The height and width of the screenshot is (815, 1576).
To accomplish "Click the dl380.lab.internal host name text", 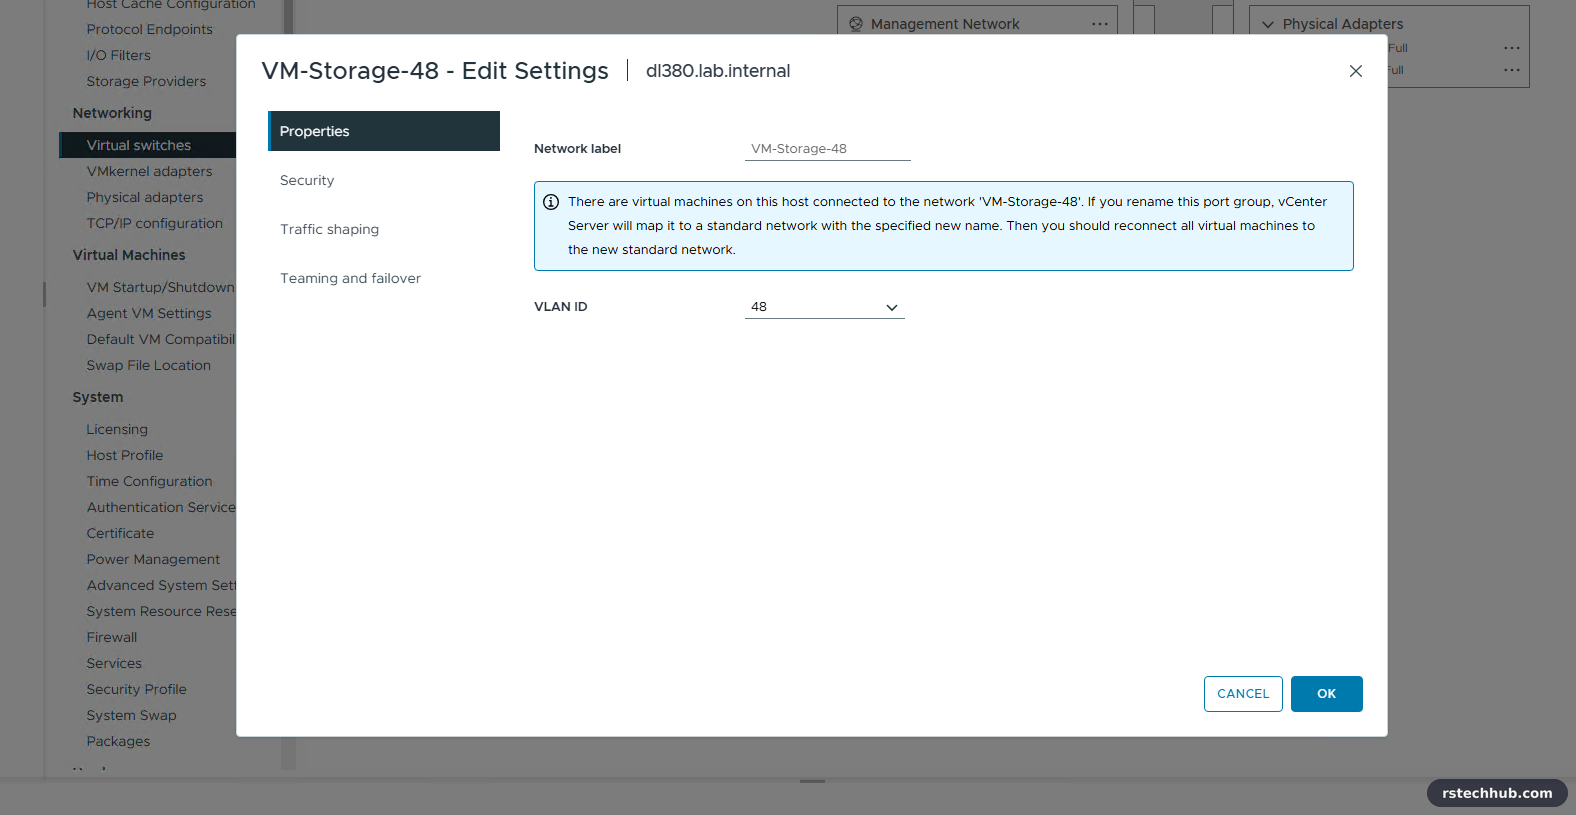I will 718,71.
